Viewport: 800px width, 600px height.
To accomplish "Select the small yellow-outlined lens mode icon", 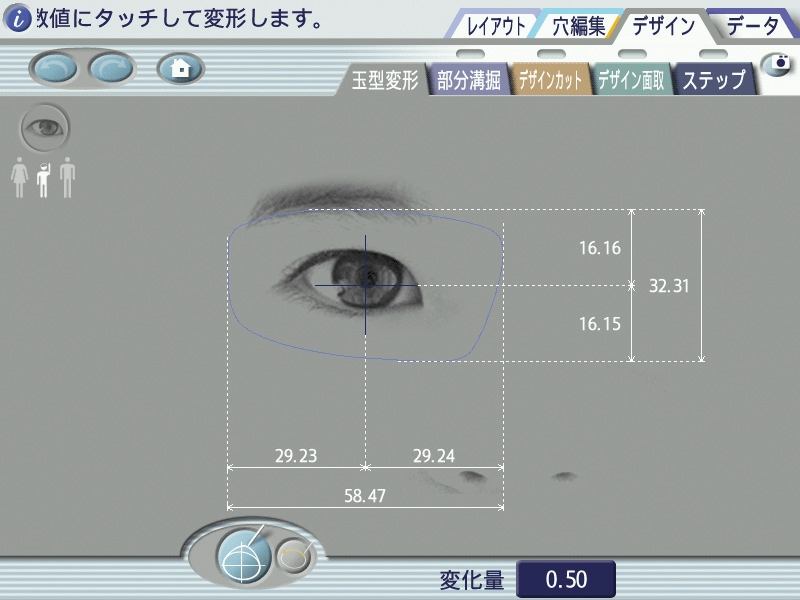I will point(294,556).
